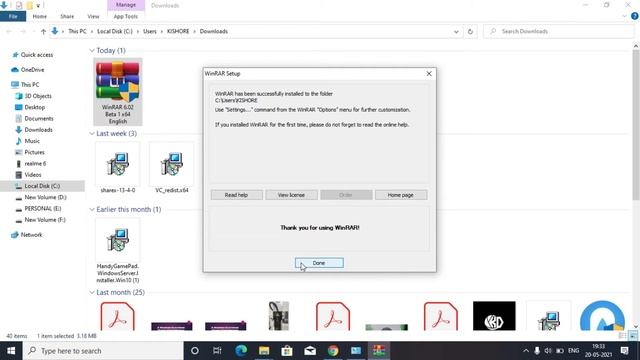Collapse the Last week (3) group

(x=92, y=133)
